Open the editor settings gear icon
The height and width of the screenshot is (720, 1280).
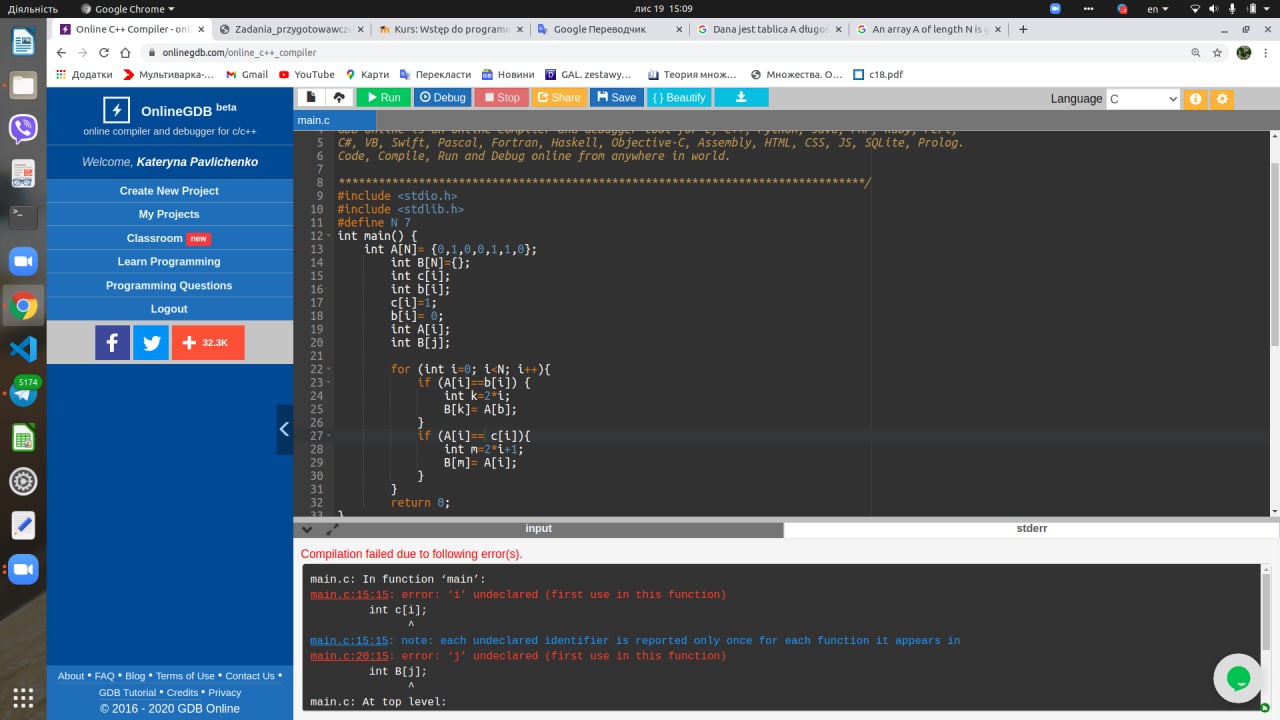(x=1221, y=98)
